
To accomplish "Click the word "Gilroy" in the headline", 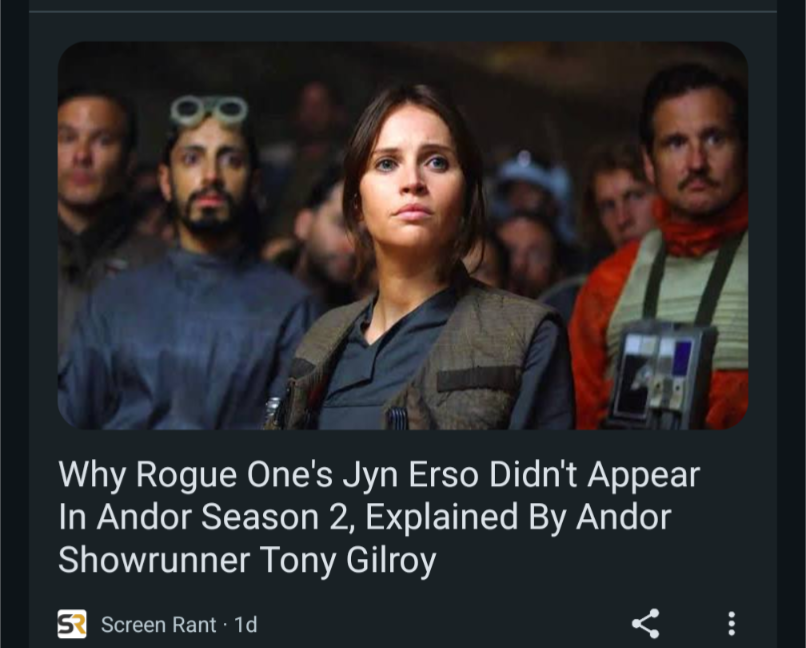I will [x=391, y=560].
